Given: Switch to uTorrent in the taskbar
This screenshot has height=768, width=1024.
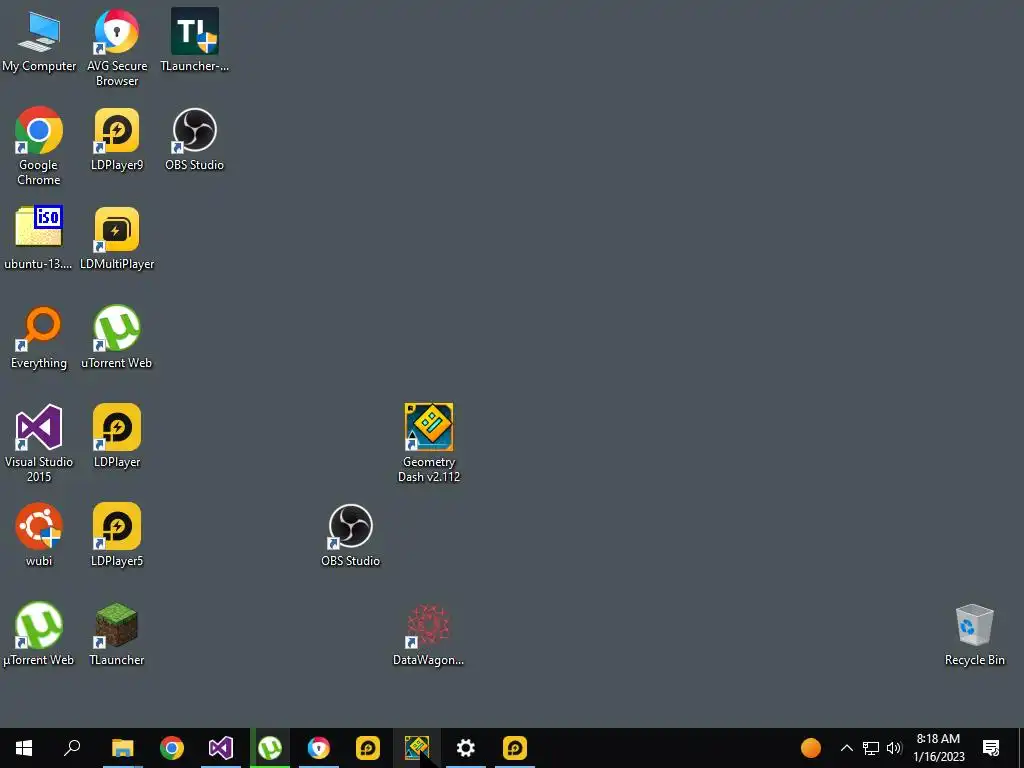Looking at the screenshot, I should pyautogui.click(x=270, y=748).
